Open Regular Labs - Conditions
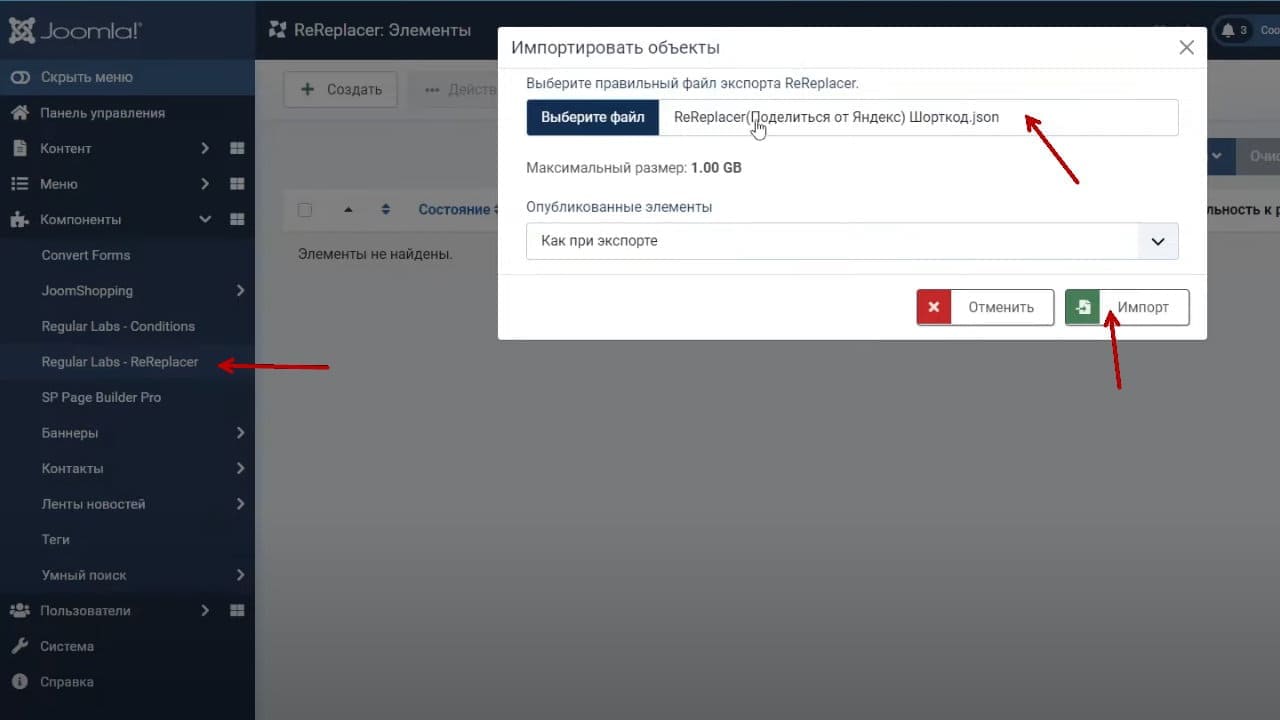Viewport: 1280px width, 720px height. coord(118,326)
